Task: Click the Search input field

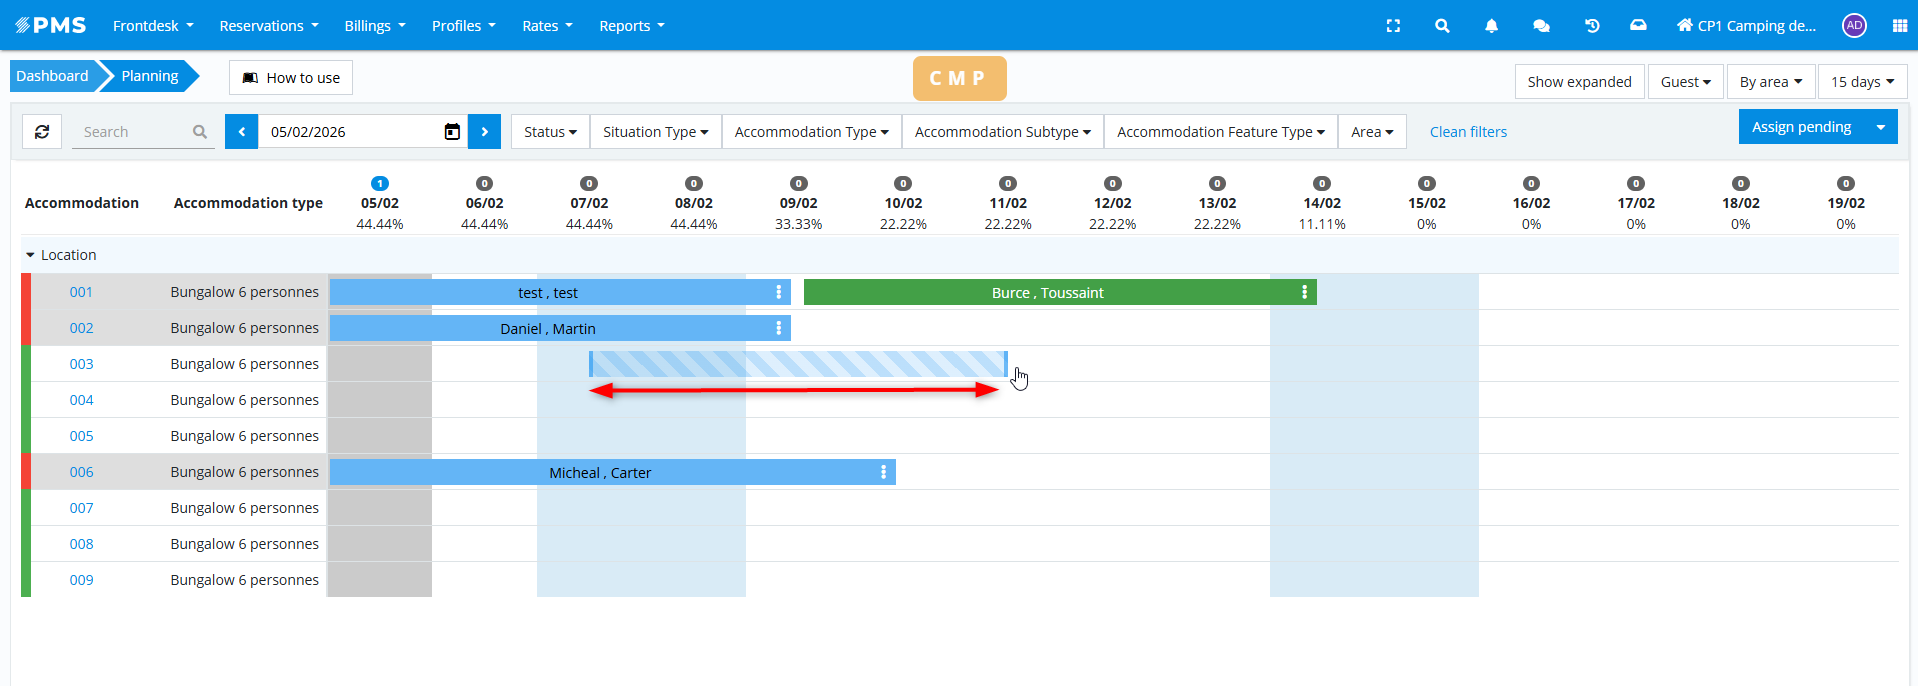Action: (x=135, y=132)
